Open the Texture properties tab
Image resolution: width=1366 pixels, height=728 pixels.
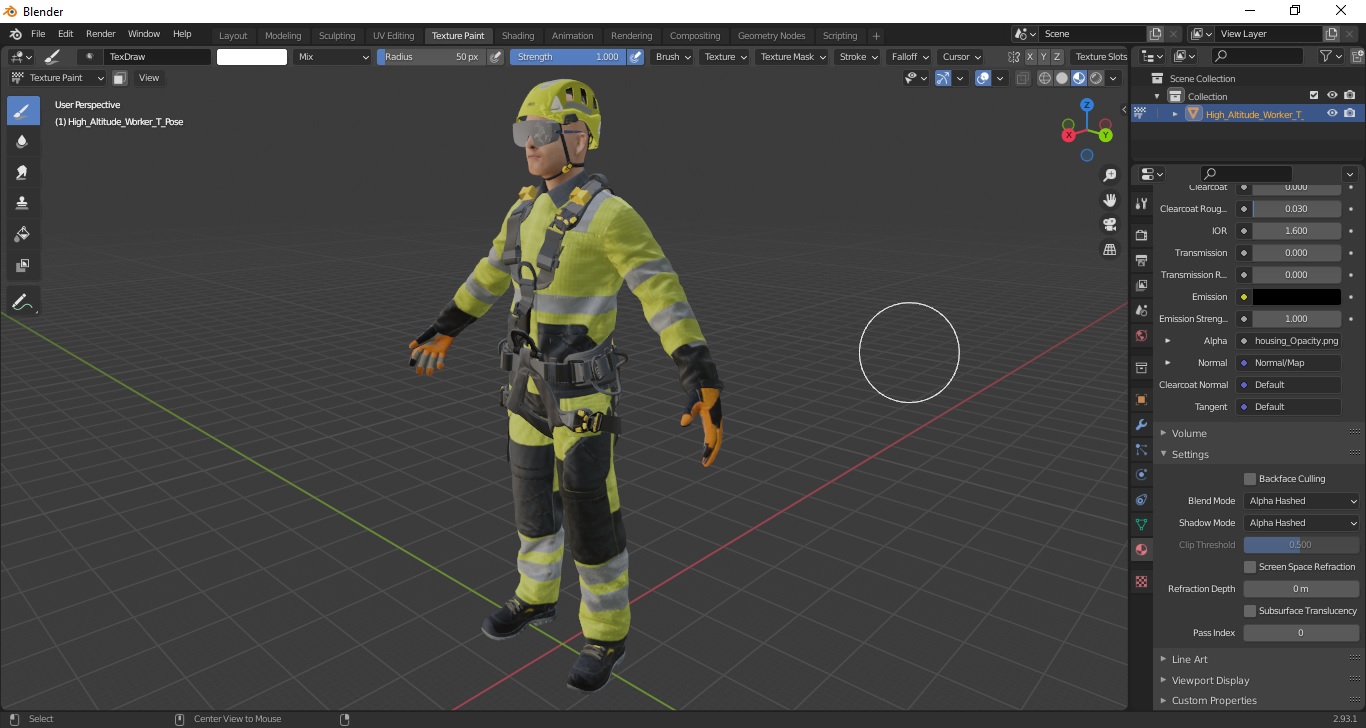click(1142, 581)
